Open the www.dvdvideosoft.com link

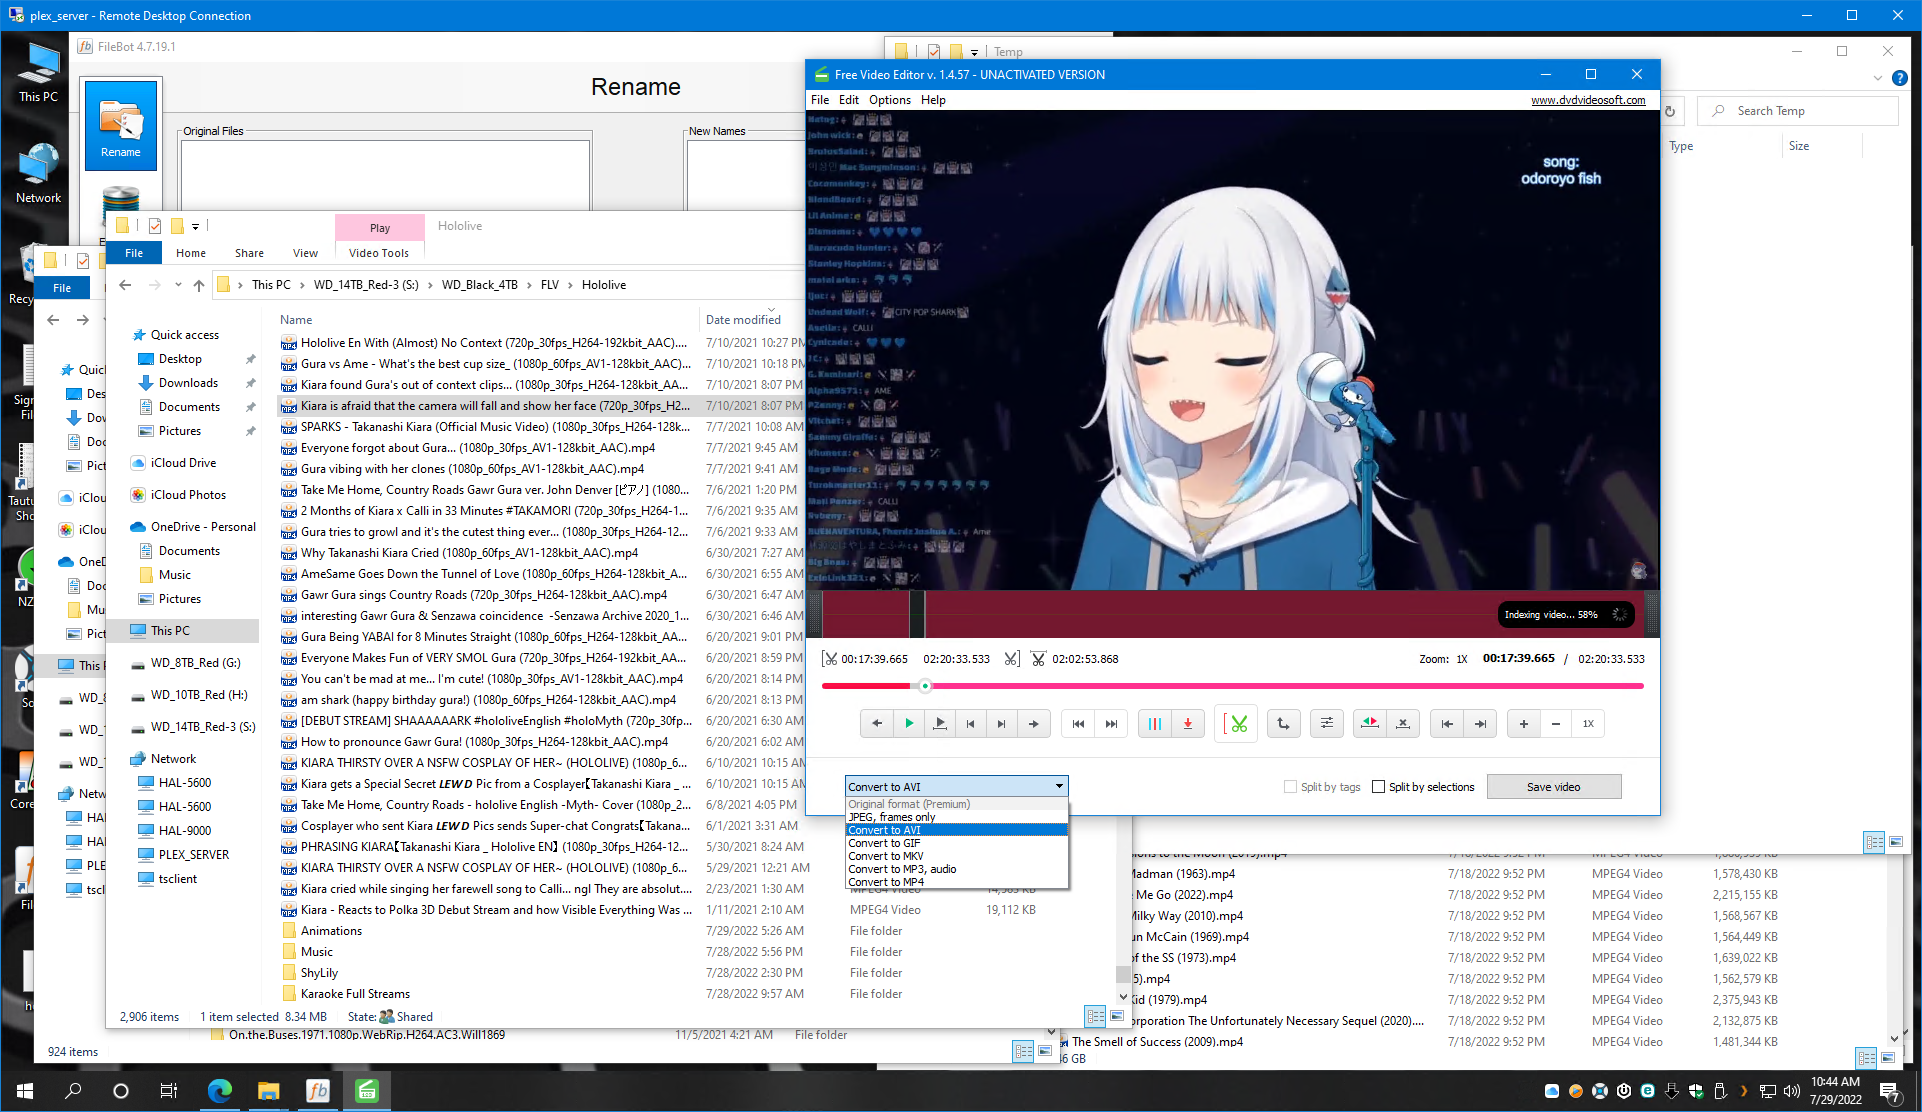[1588, 100]
